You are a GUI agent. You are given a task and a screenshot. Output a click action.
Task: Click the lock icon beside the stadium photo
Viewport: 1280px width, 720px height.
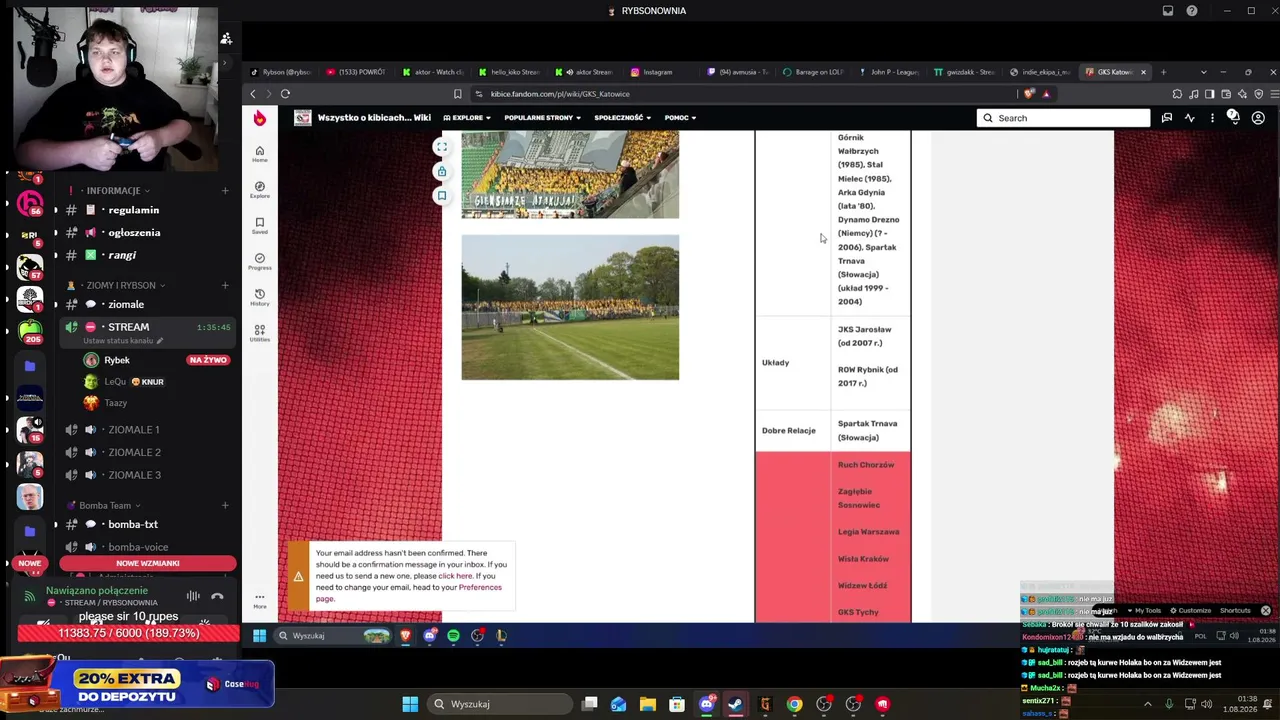441,171
